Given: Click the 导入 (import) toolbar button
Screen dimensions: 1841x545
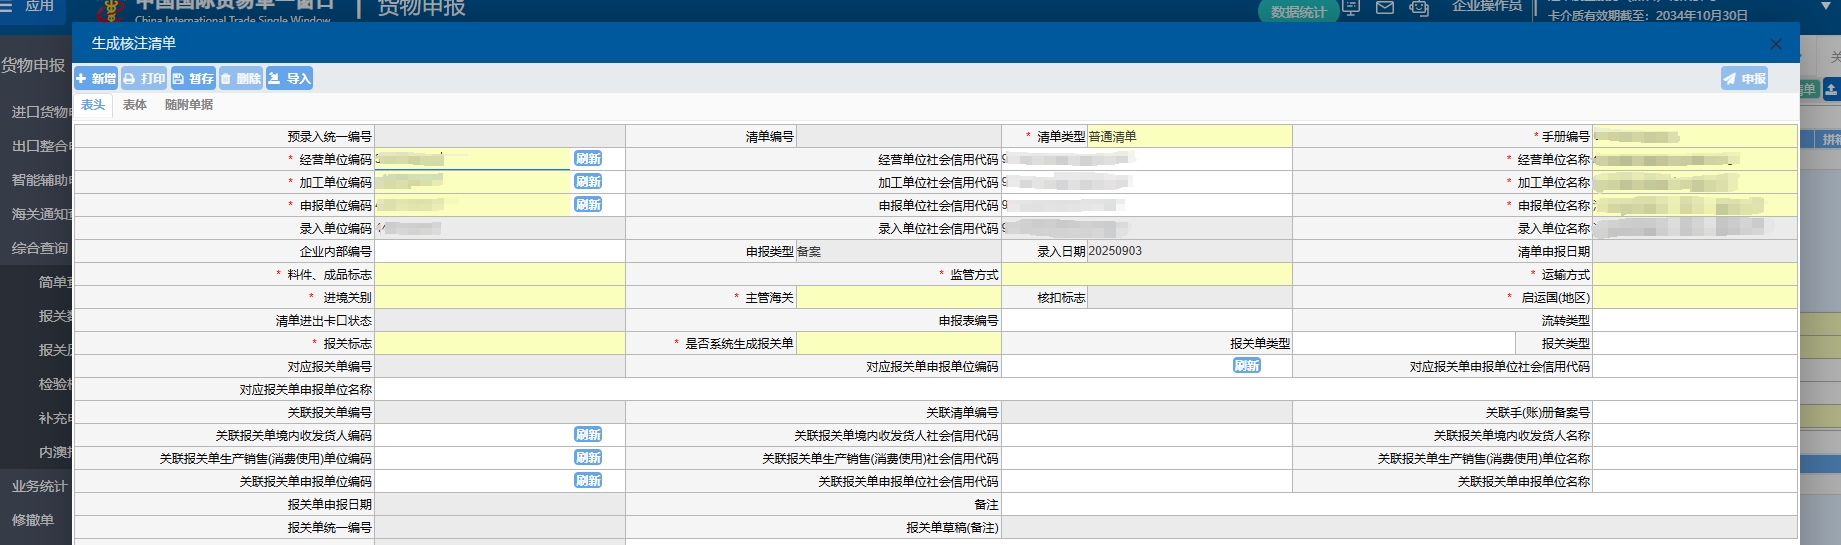Looking at the screenshot, I should [x=289, y=78].
